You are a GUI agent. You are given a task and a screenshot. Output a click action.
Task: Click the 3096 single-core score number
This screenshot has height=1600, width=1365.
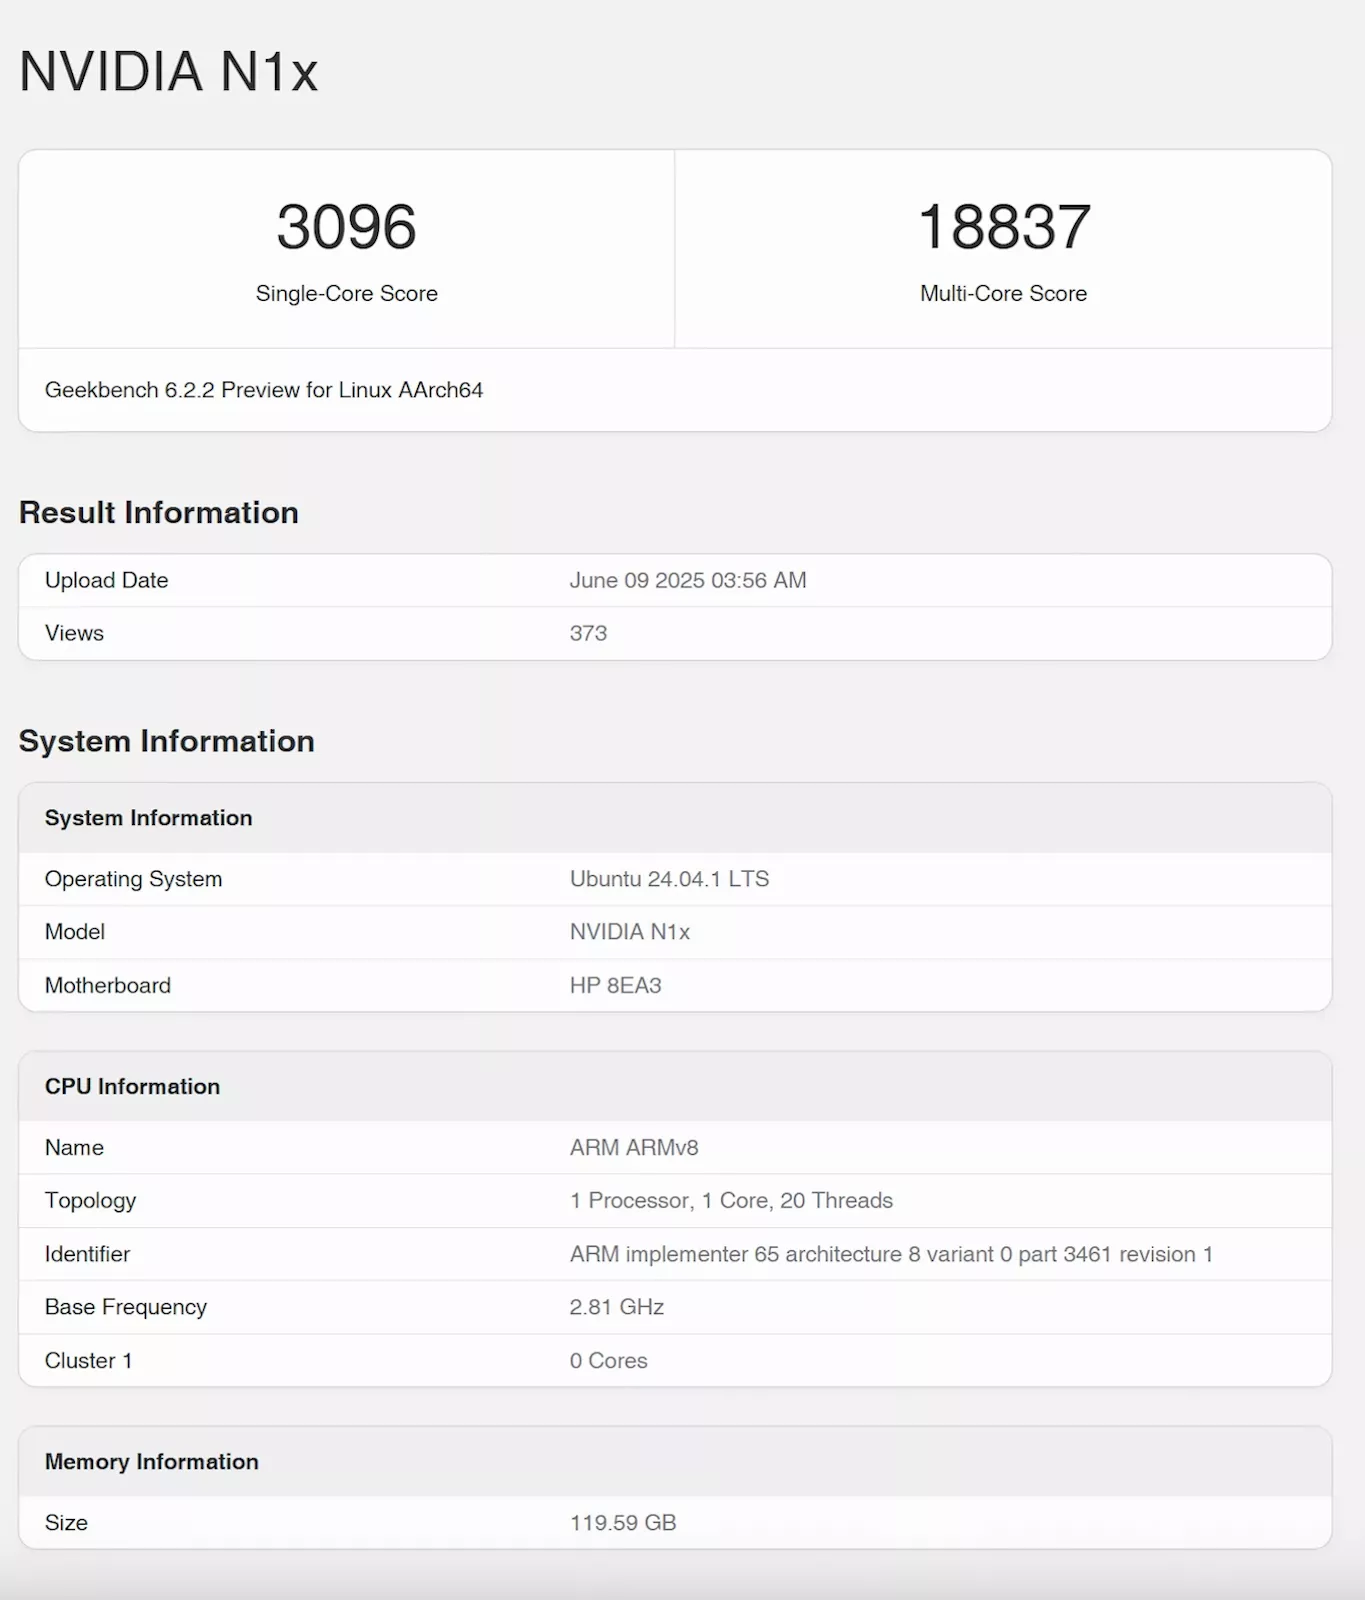tap(346, 227)
